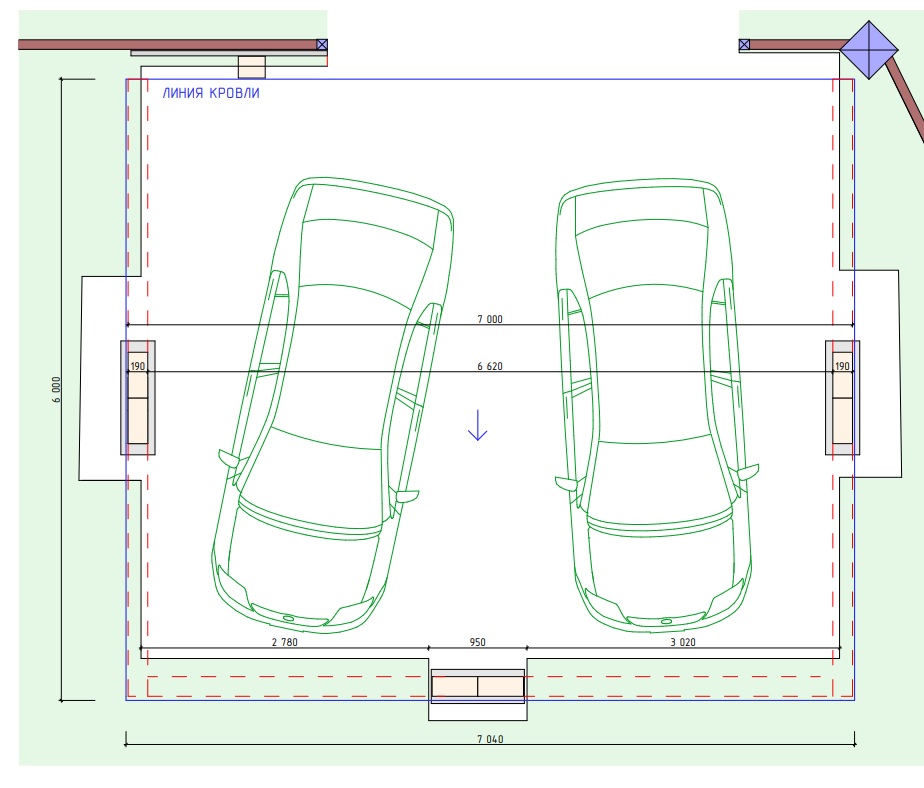
Task: Click the 3 020 dimension value
Action: point(682,643)
